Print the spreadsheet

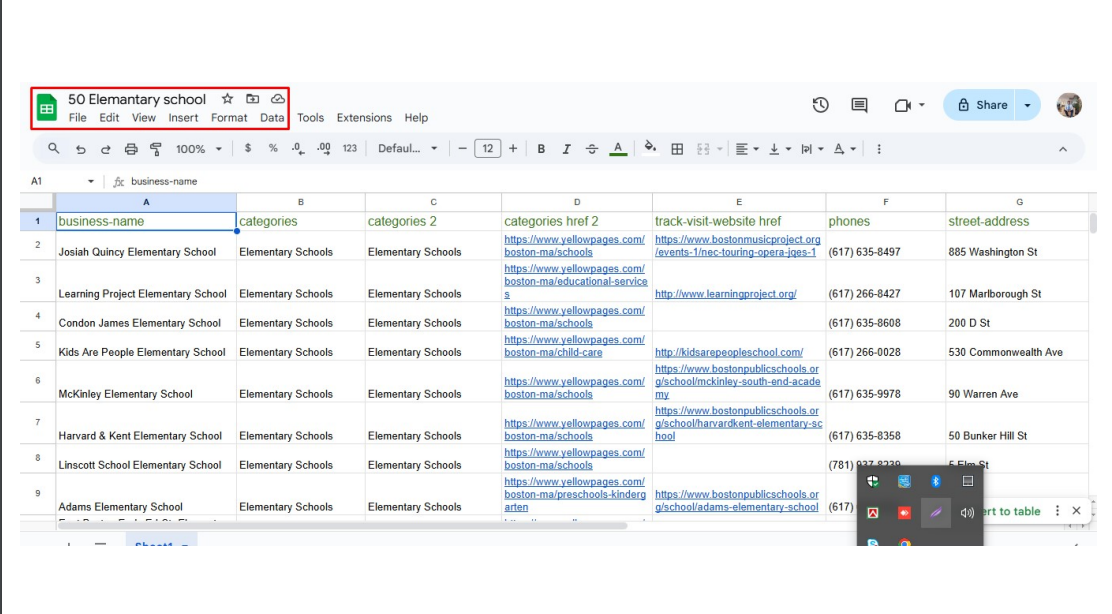tap(130, 149)
